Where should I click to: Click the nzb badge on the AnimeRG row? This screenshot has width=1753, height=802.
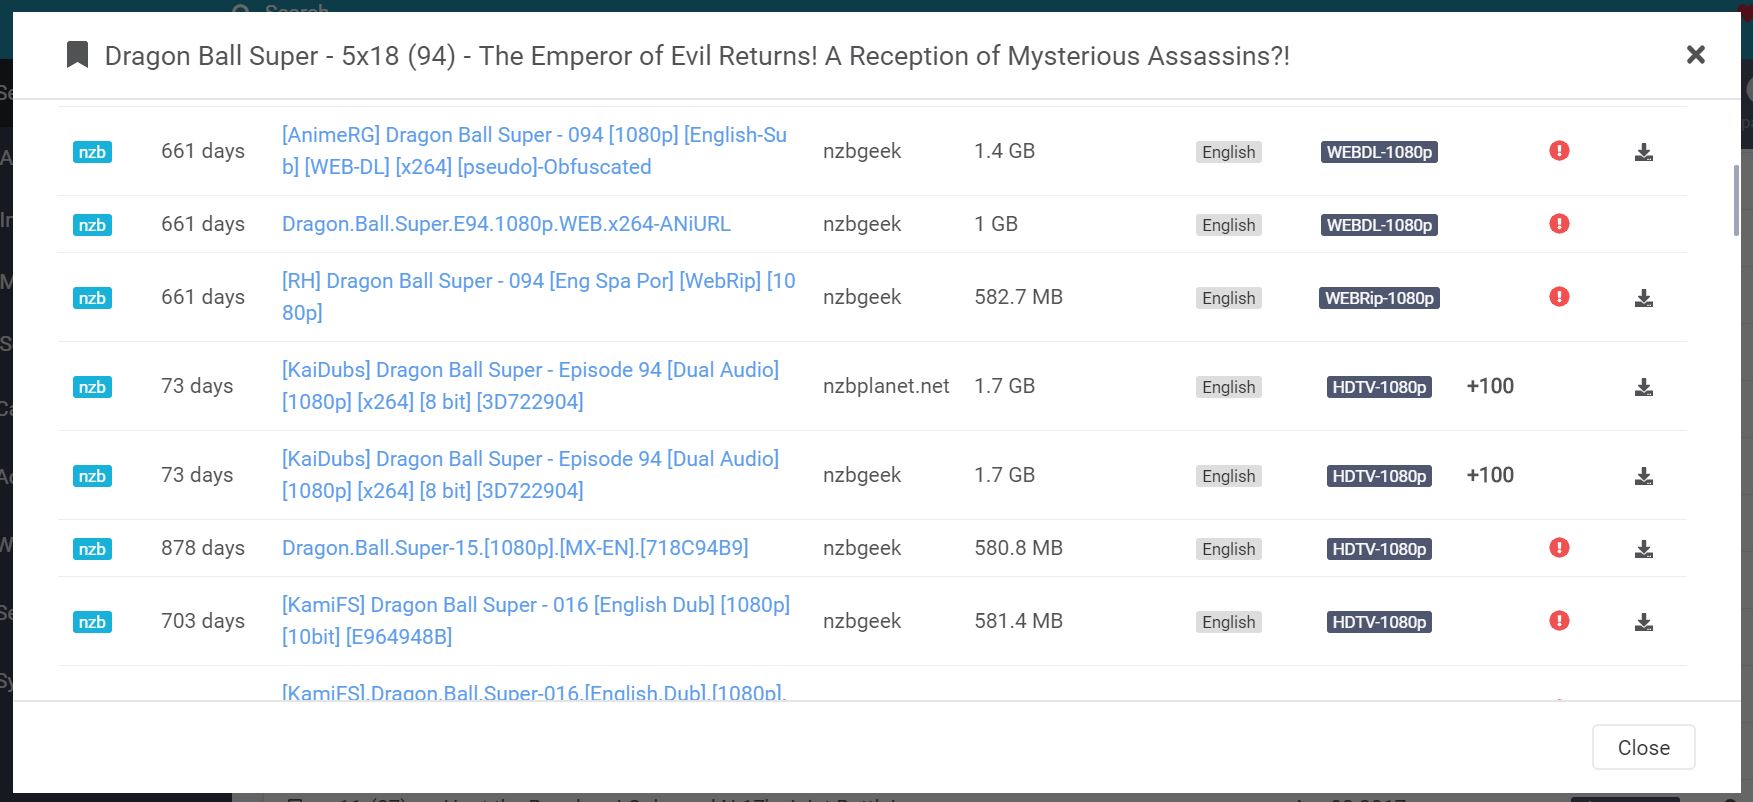point(92,152)
